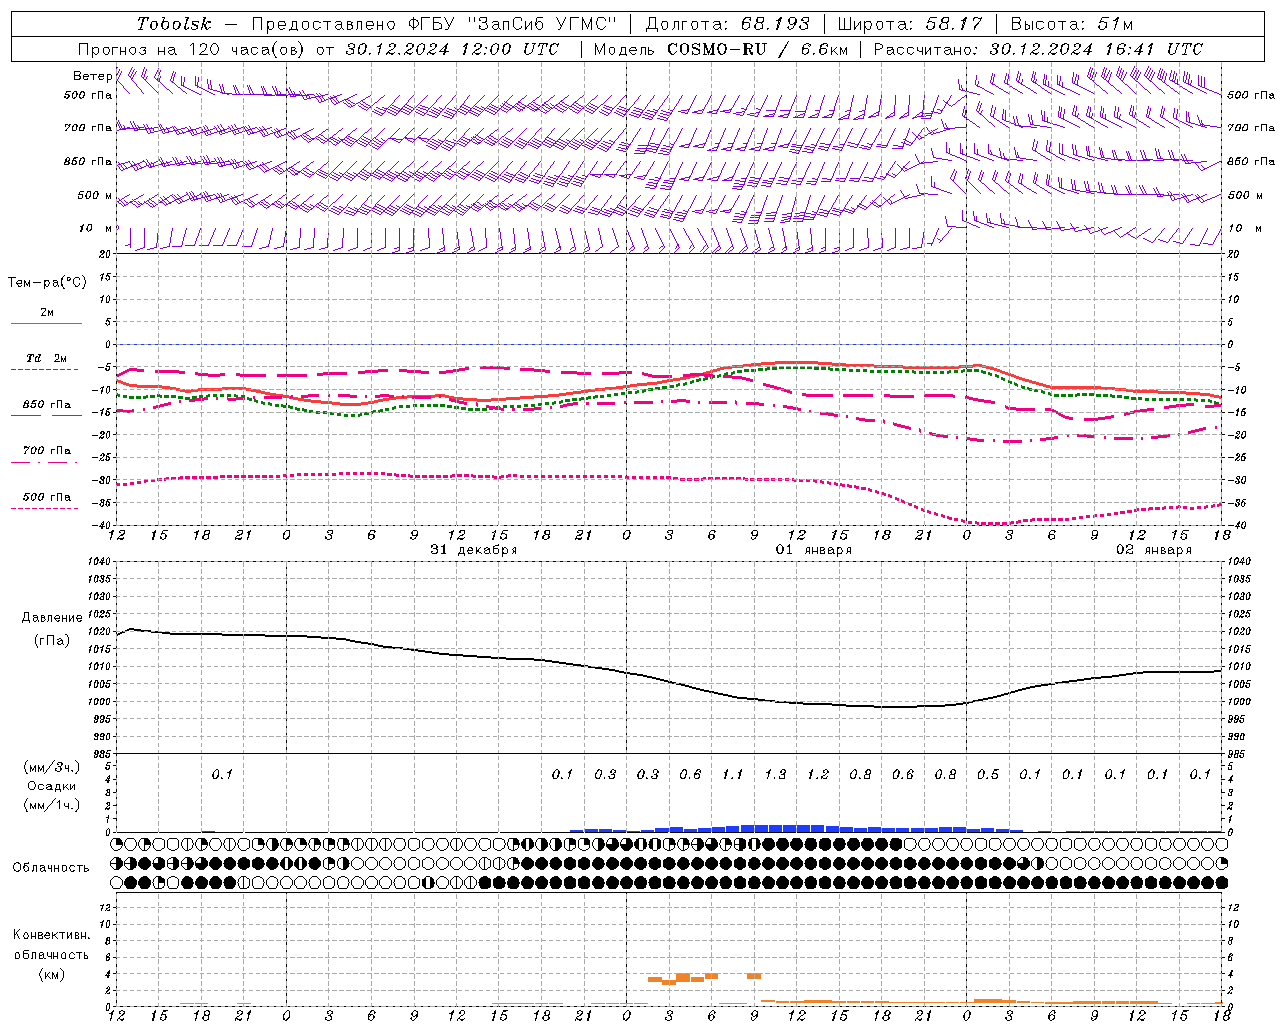Click the (км) unit label
Image resolution: width=1280 pixels, height=1024 pixels.
(51, 974)
